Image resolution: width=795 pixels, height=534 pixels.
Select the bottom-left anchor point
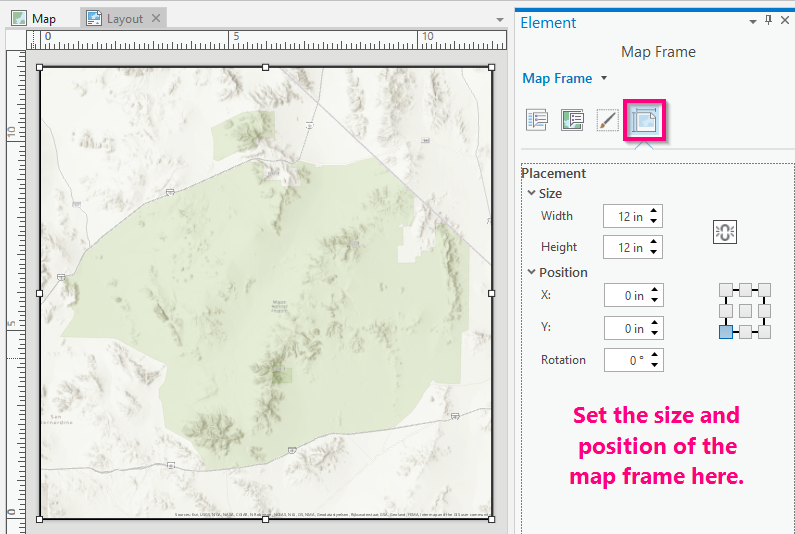[x=726, y=332]
